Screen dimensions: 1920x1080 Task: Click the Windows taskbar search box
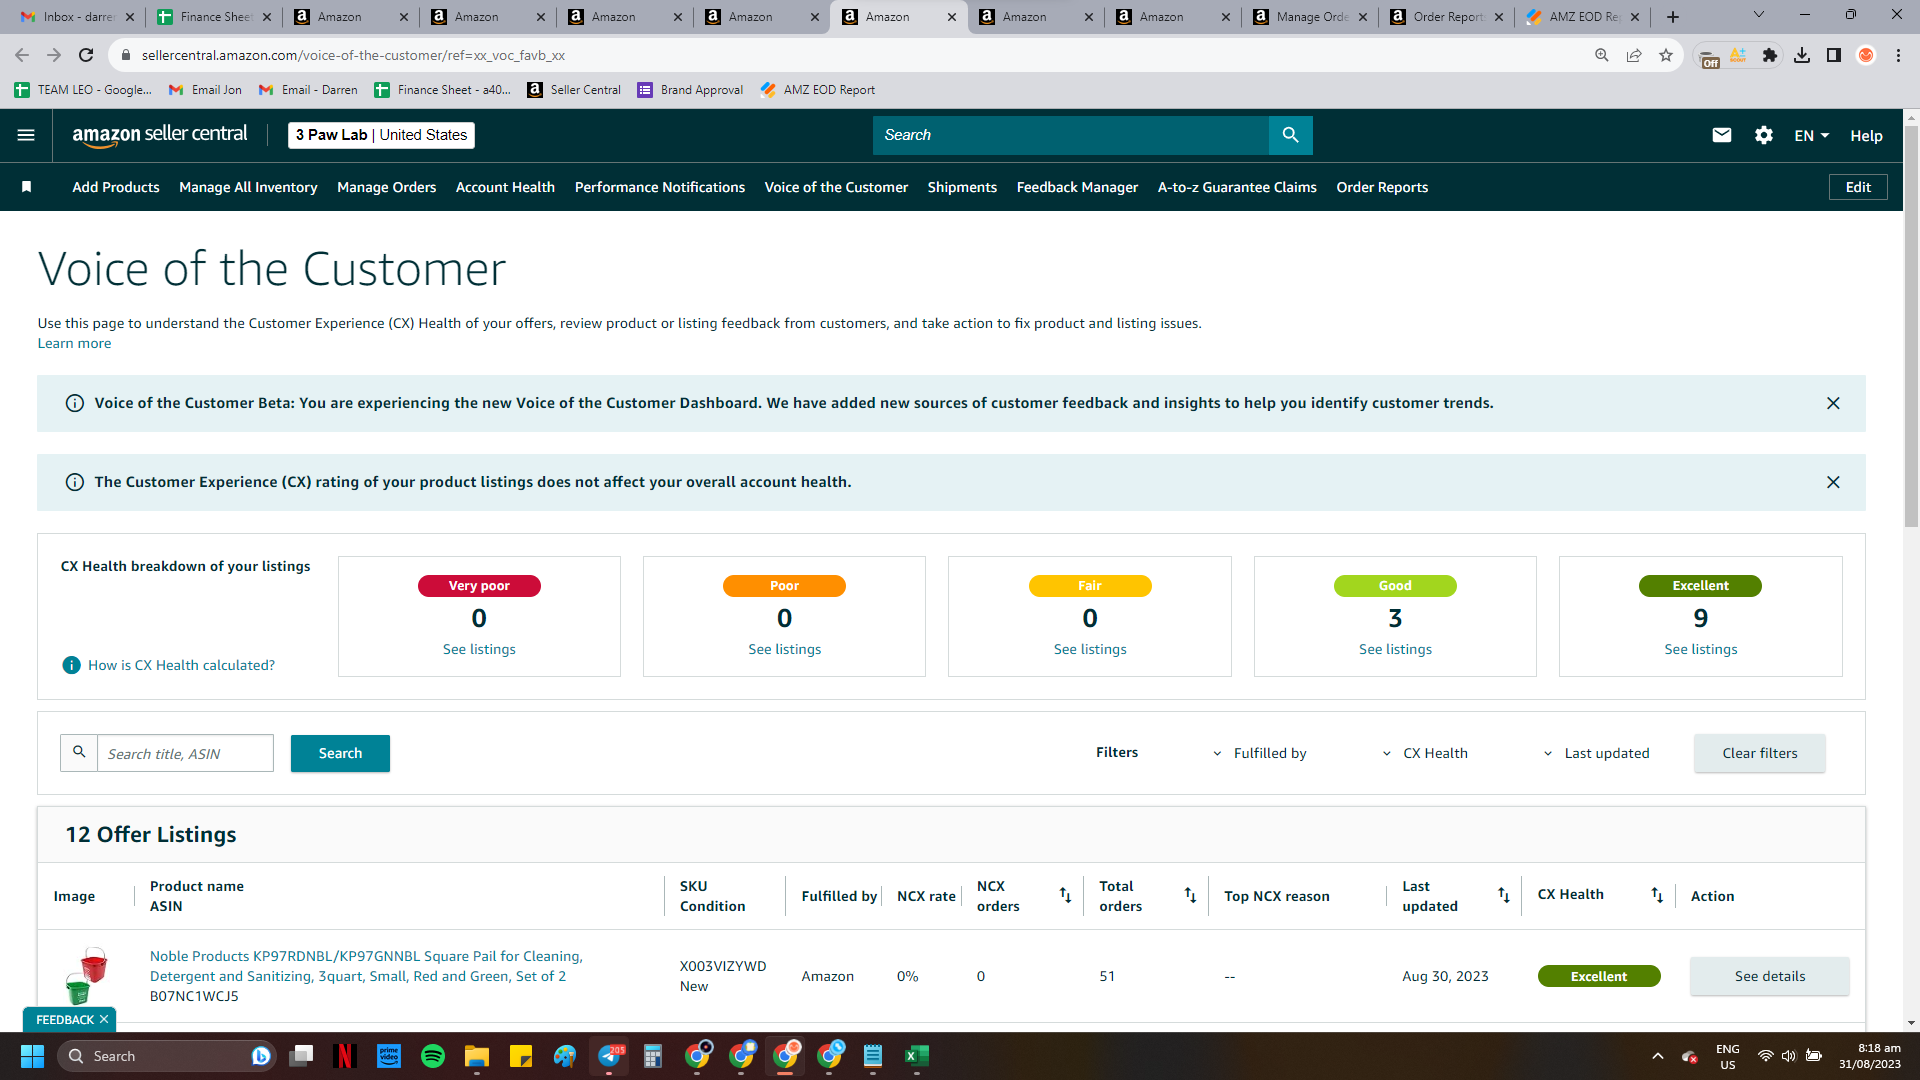[165, 1056]
